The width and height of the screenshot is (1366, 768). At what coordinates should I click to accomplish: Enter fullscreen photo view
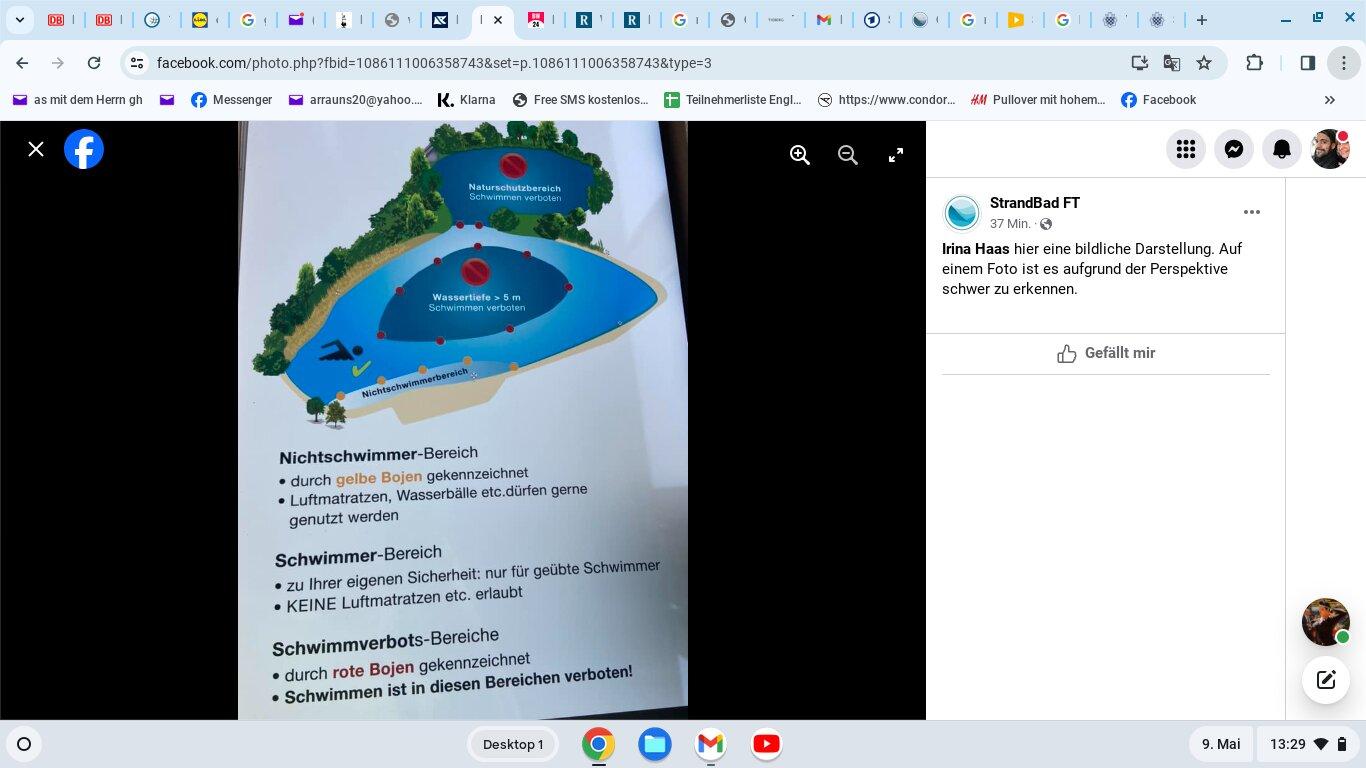(x=896, y=155)
